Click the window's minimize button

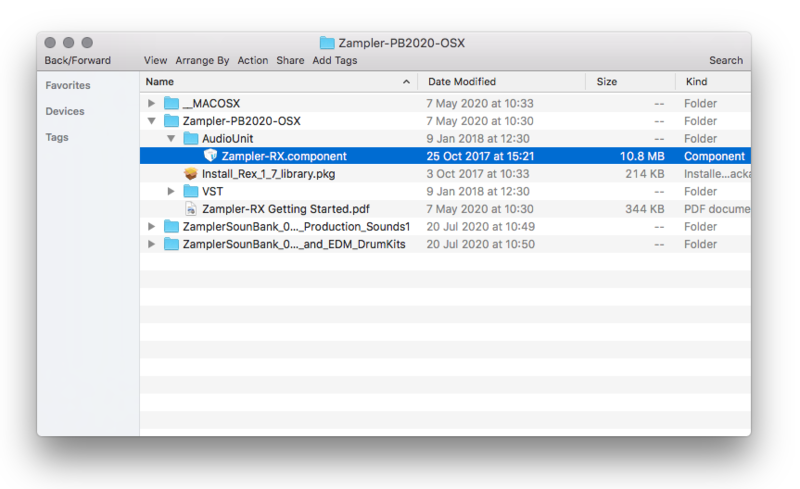[x=68, y=42]
